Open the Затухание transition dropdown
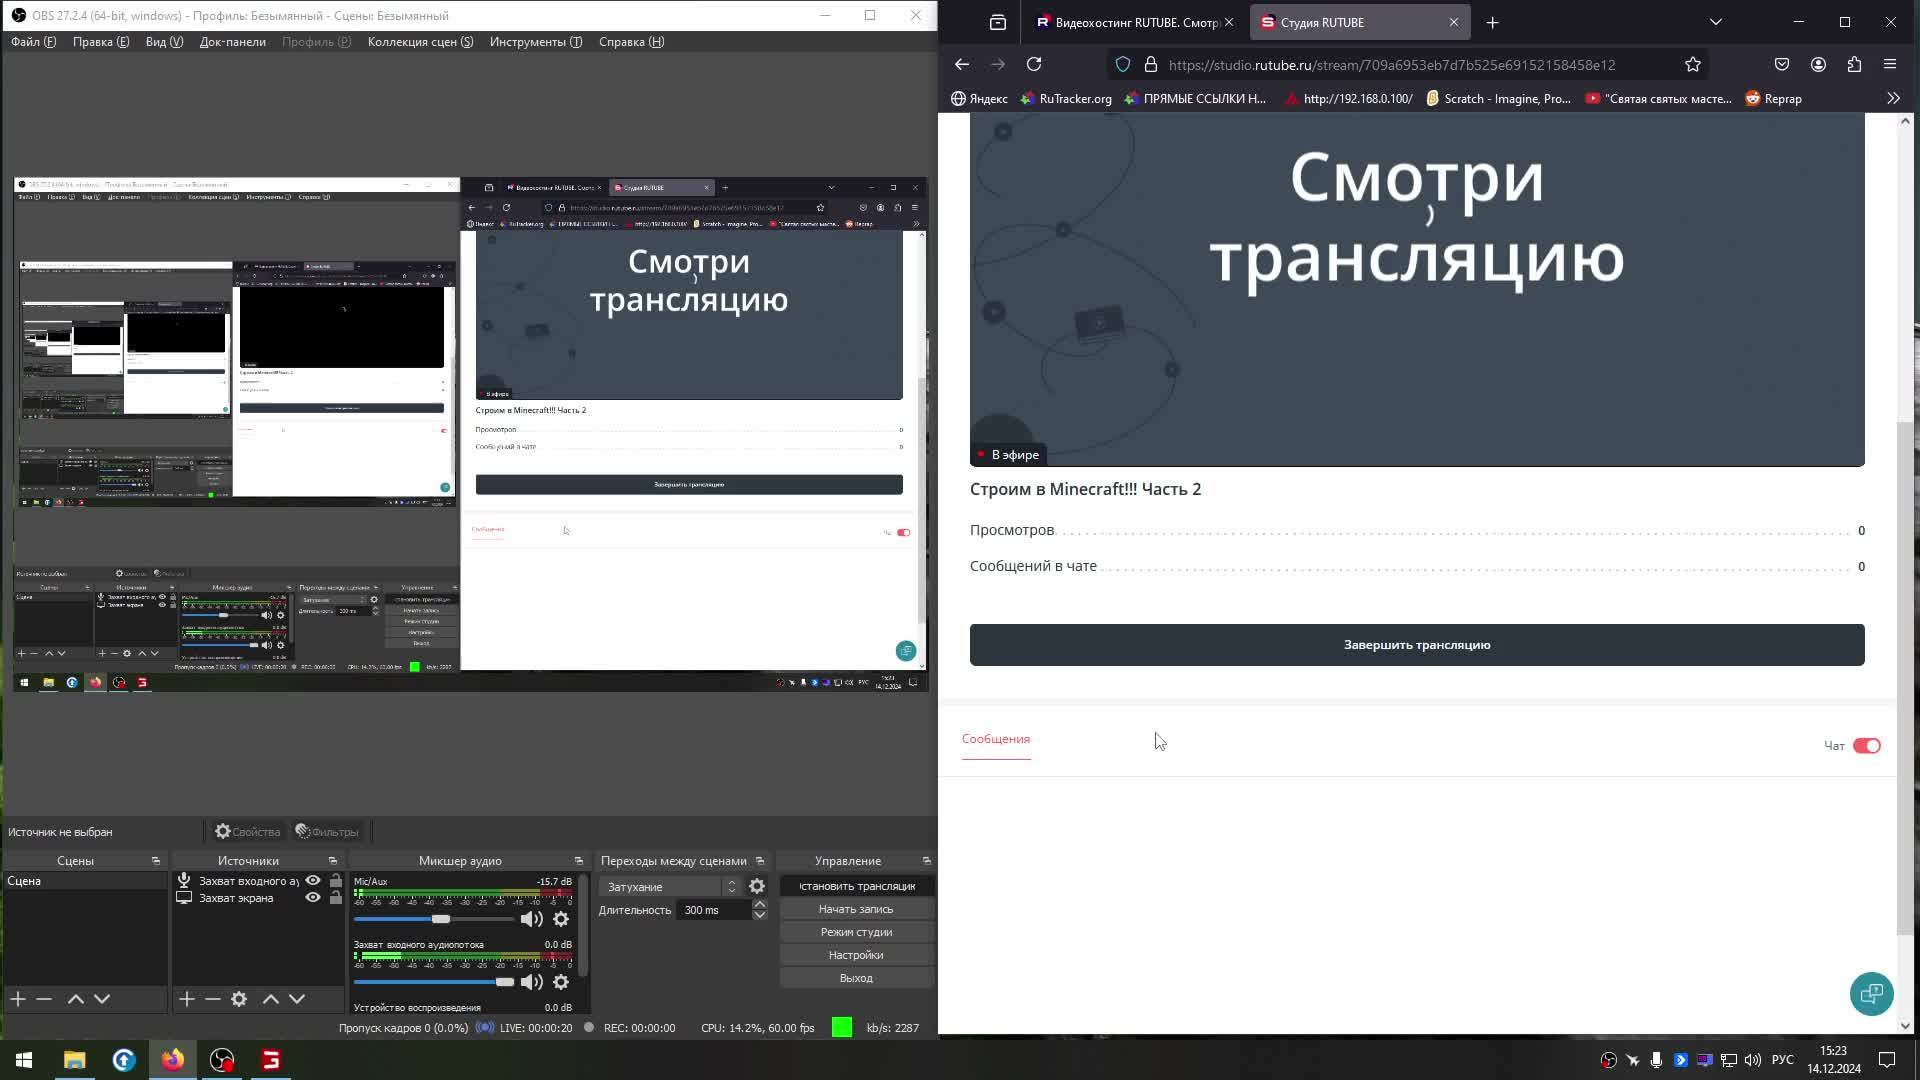The width and height of the screenshot is (1920, 1080). [668, 887]
